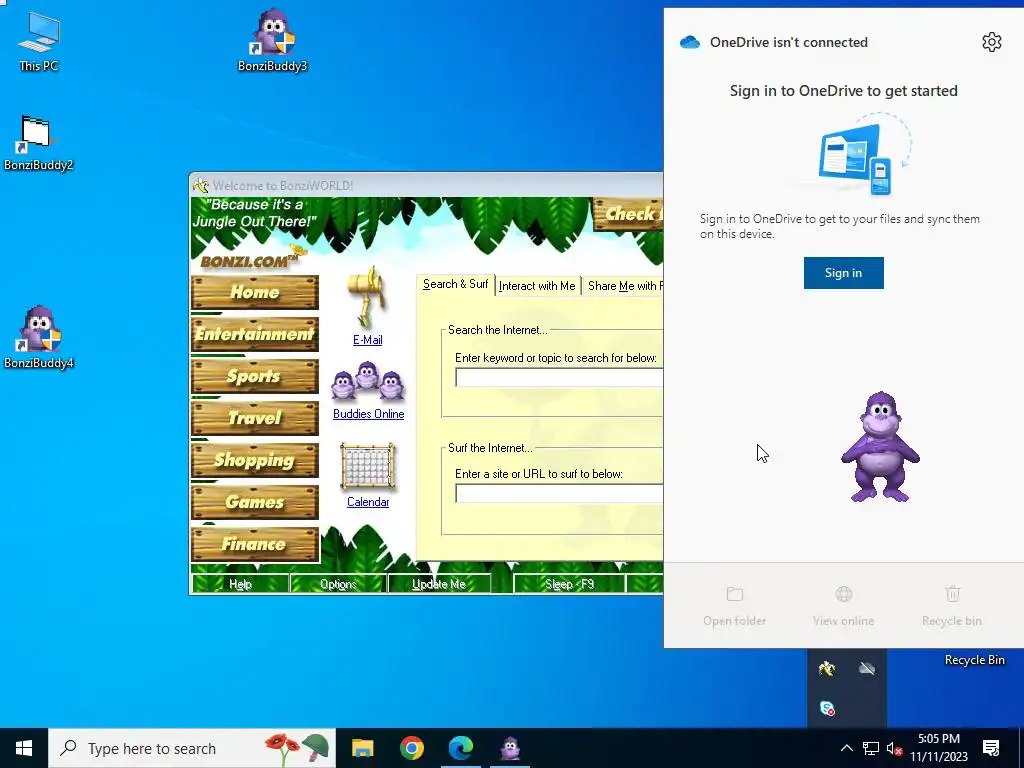Click the OneDrive cloud logo icon
Screen dimensions: 1024x768
tap(690, 42)
